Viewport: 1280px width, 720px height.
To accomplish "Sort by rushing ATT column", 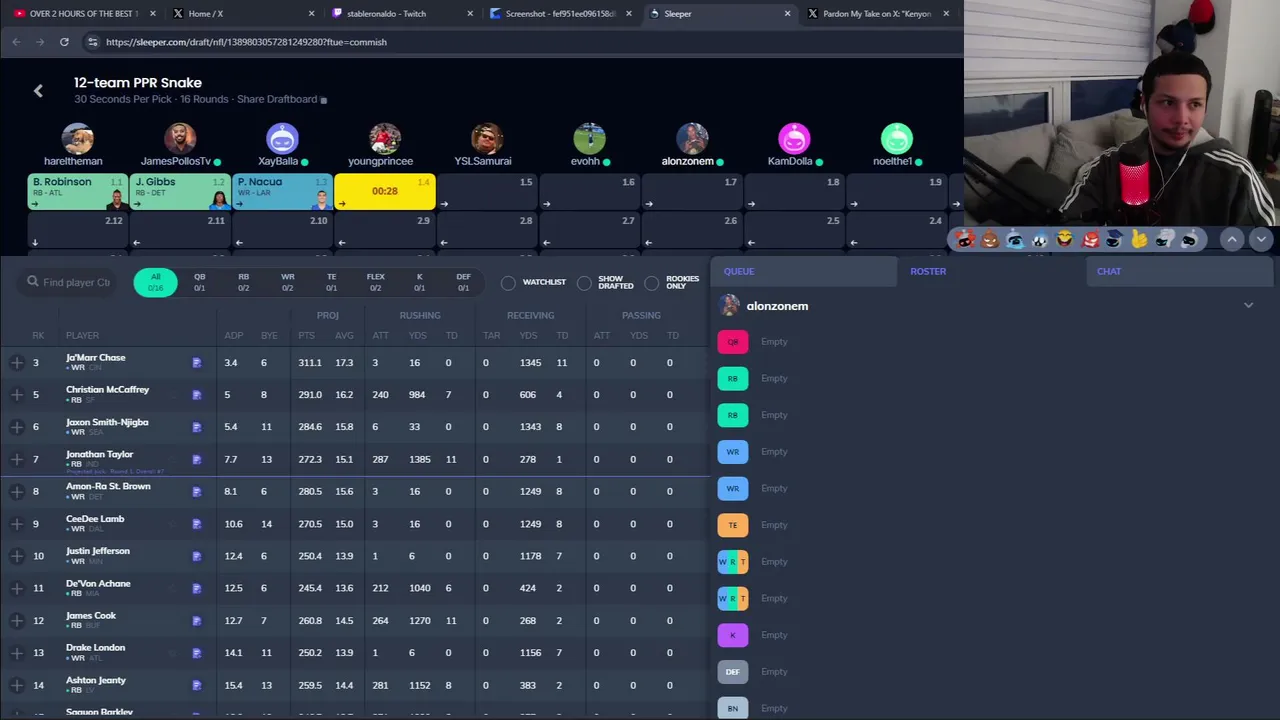I will pyautogui.click(x=380, y=336).
